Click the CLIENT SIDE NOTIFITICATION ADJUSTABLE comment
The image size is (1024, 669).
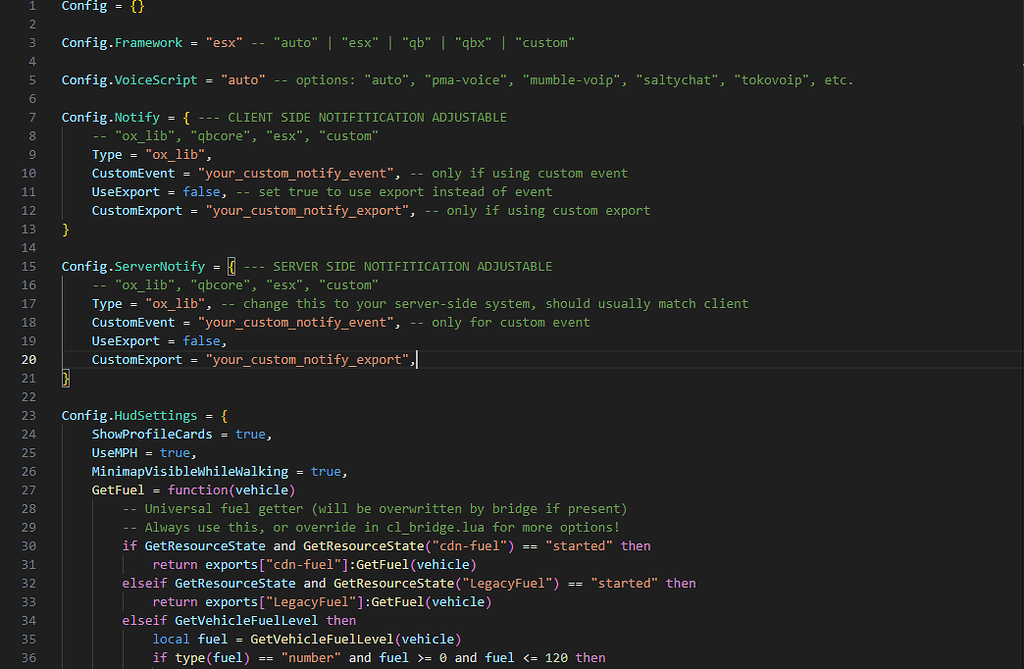click(353, 118)
